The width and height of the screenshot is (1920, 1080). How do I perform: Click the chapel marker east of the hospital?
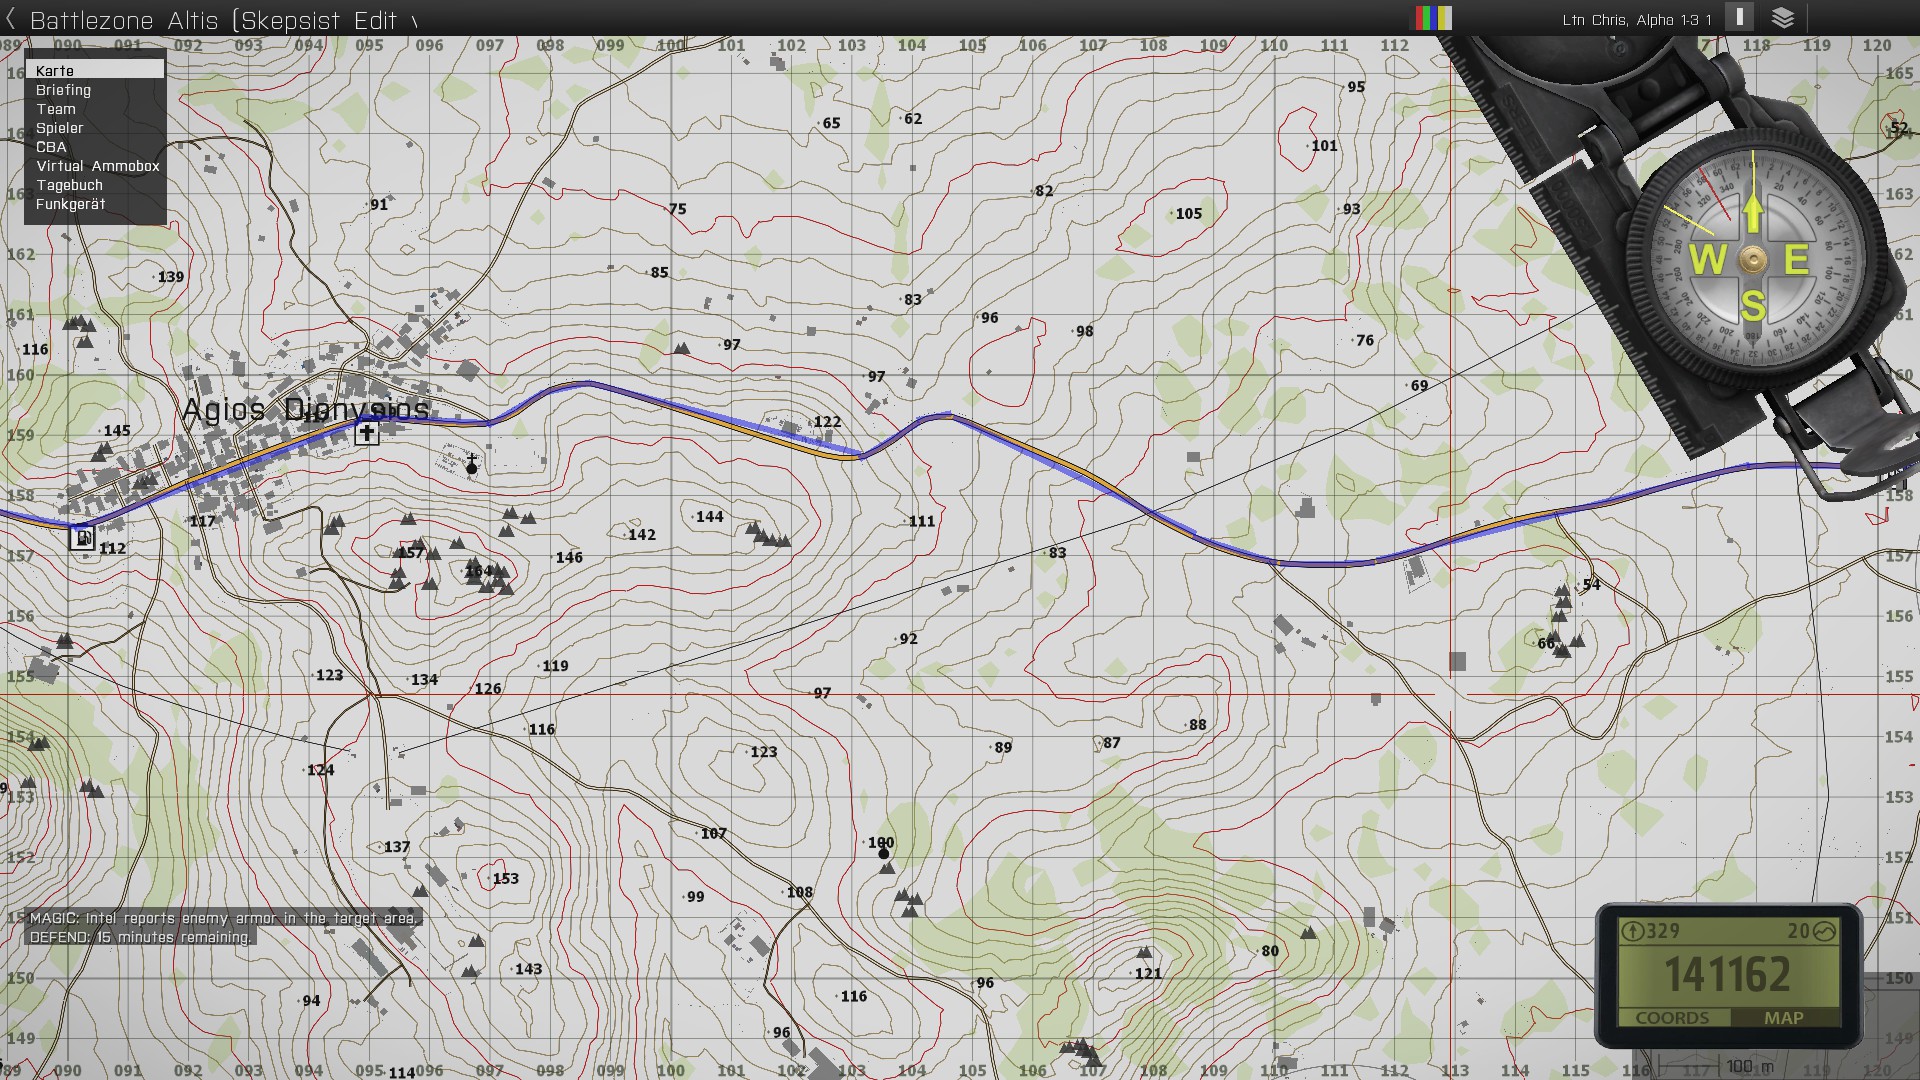[x=472, y=465]
